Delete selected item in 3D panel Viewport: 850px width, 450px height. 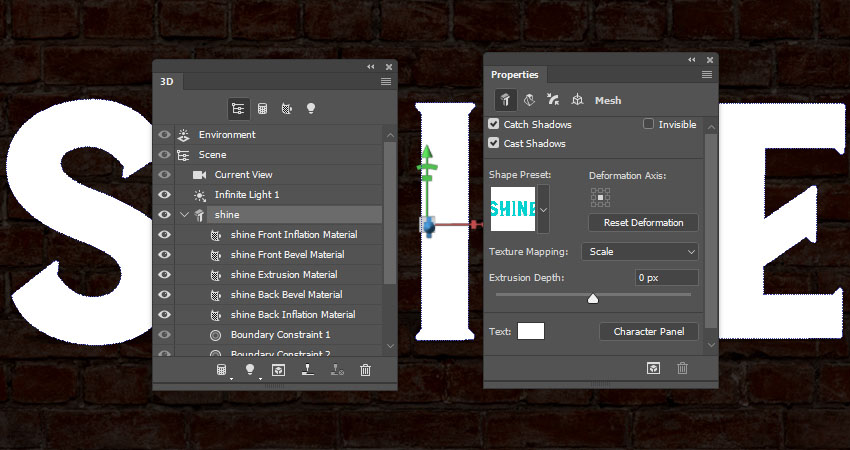(365, 370)
